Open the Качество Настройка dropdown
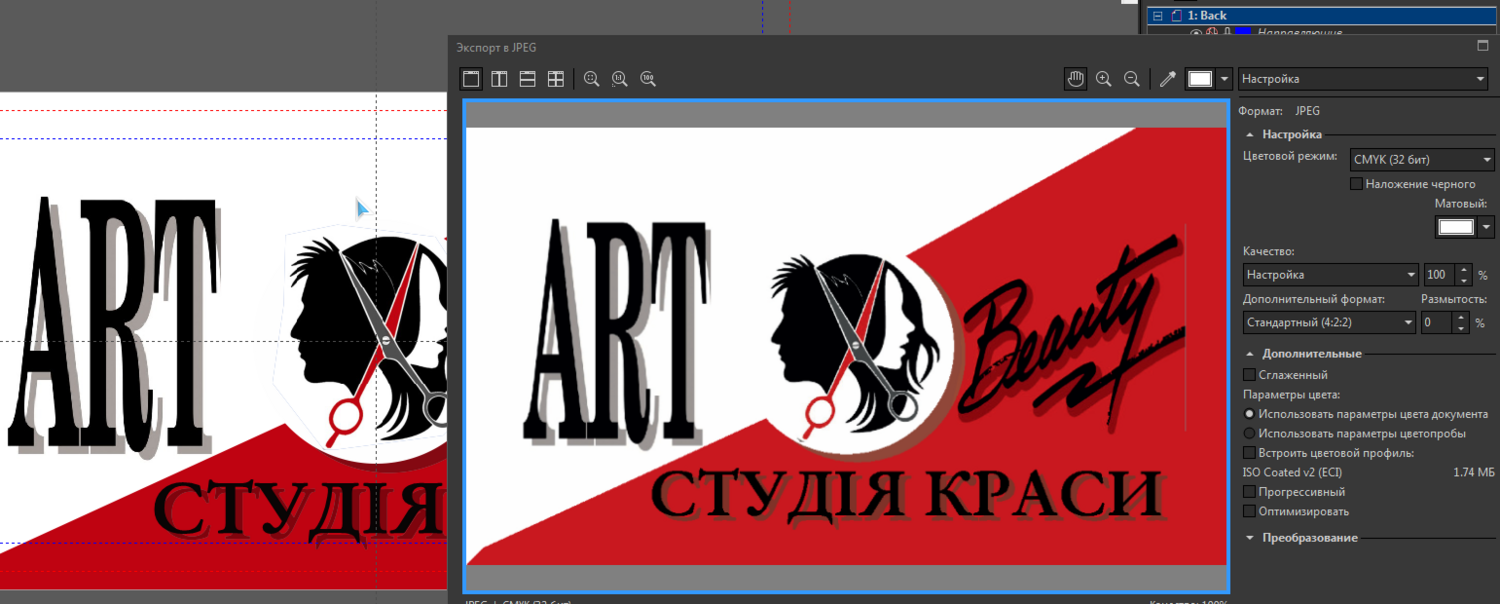 [x=1330, y=274]
